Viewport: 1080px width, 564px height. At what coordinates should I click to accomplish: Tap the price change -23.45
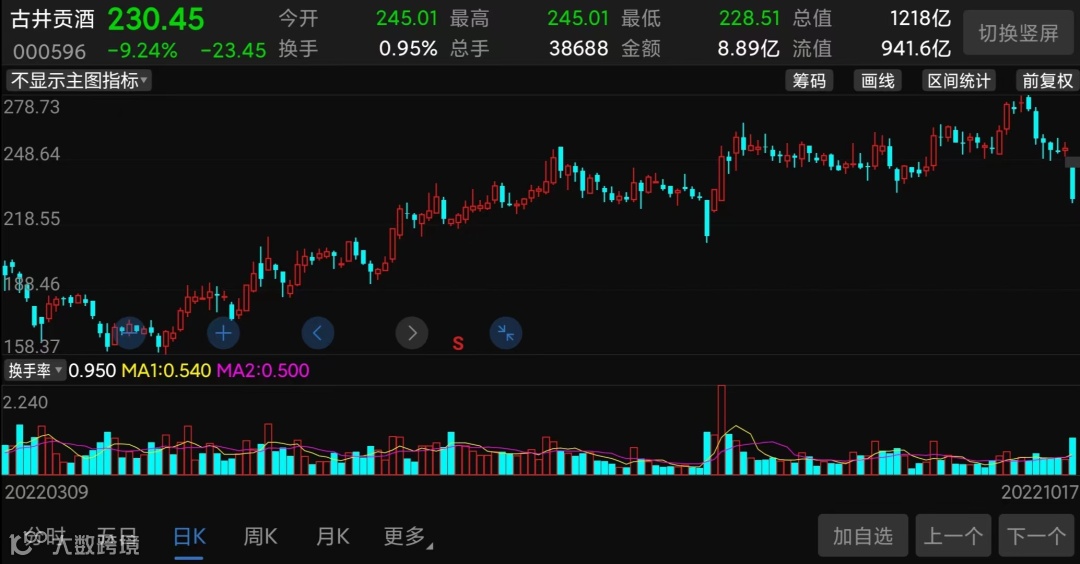click(x=233, y=50)
